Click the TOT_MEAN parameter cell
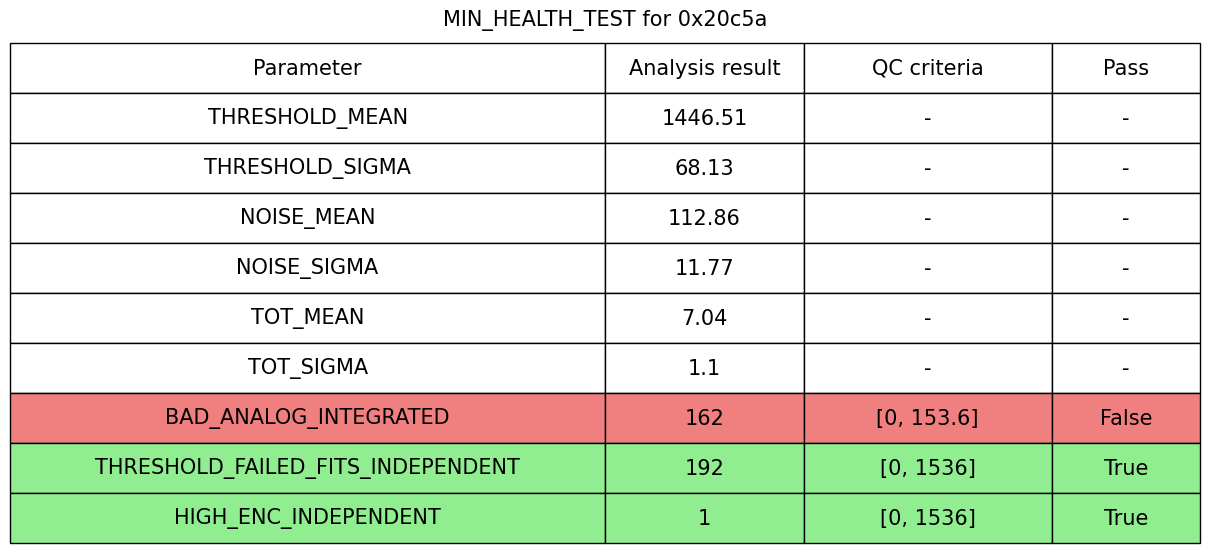Viewport: 1210px width, 553px height. pos(307,318)
